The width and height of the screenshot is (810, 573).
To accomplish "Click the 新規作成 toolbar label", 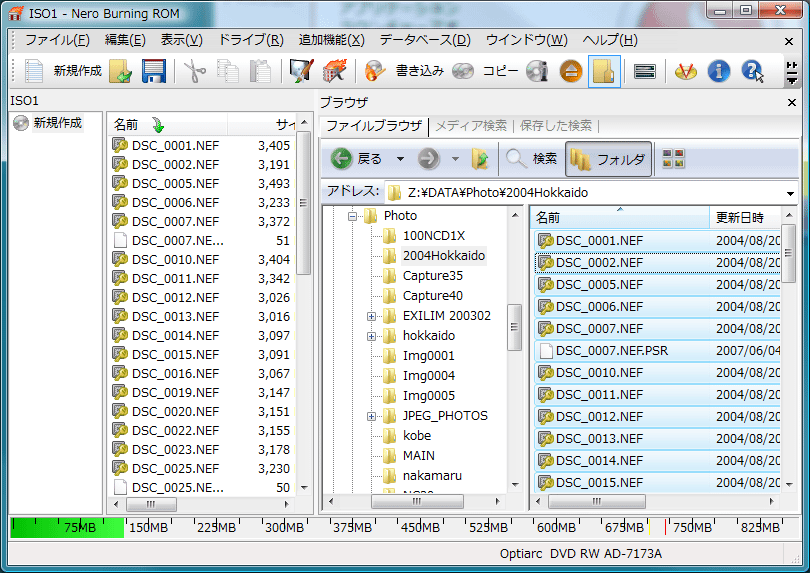I will pos(77,71).
